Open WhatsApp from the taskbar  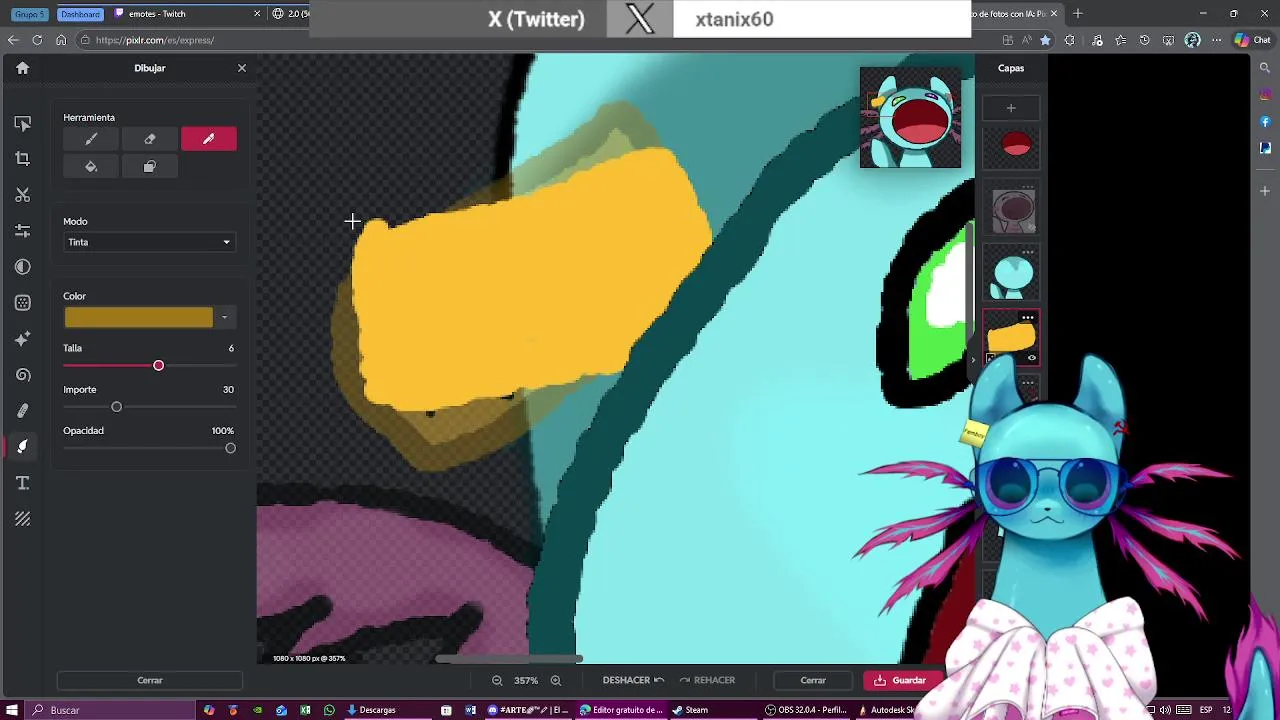pyautogui.click(x=329, y=710)
